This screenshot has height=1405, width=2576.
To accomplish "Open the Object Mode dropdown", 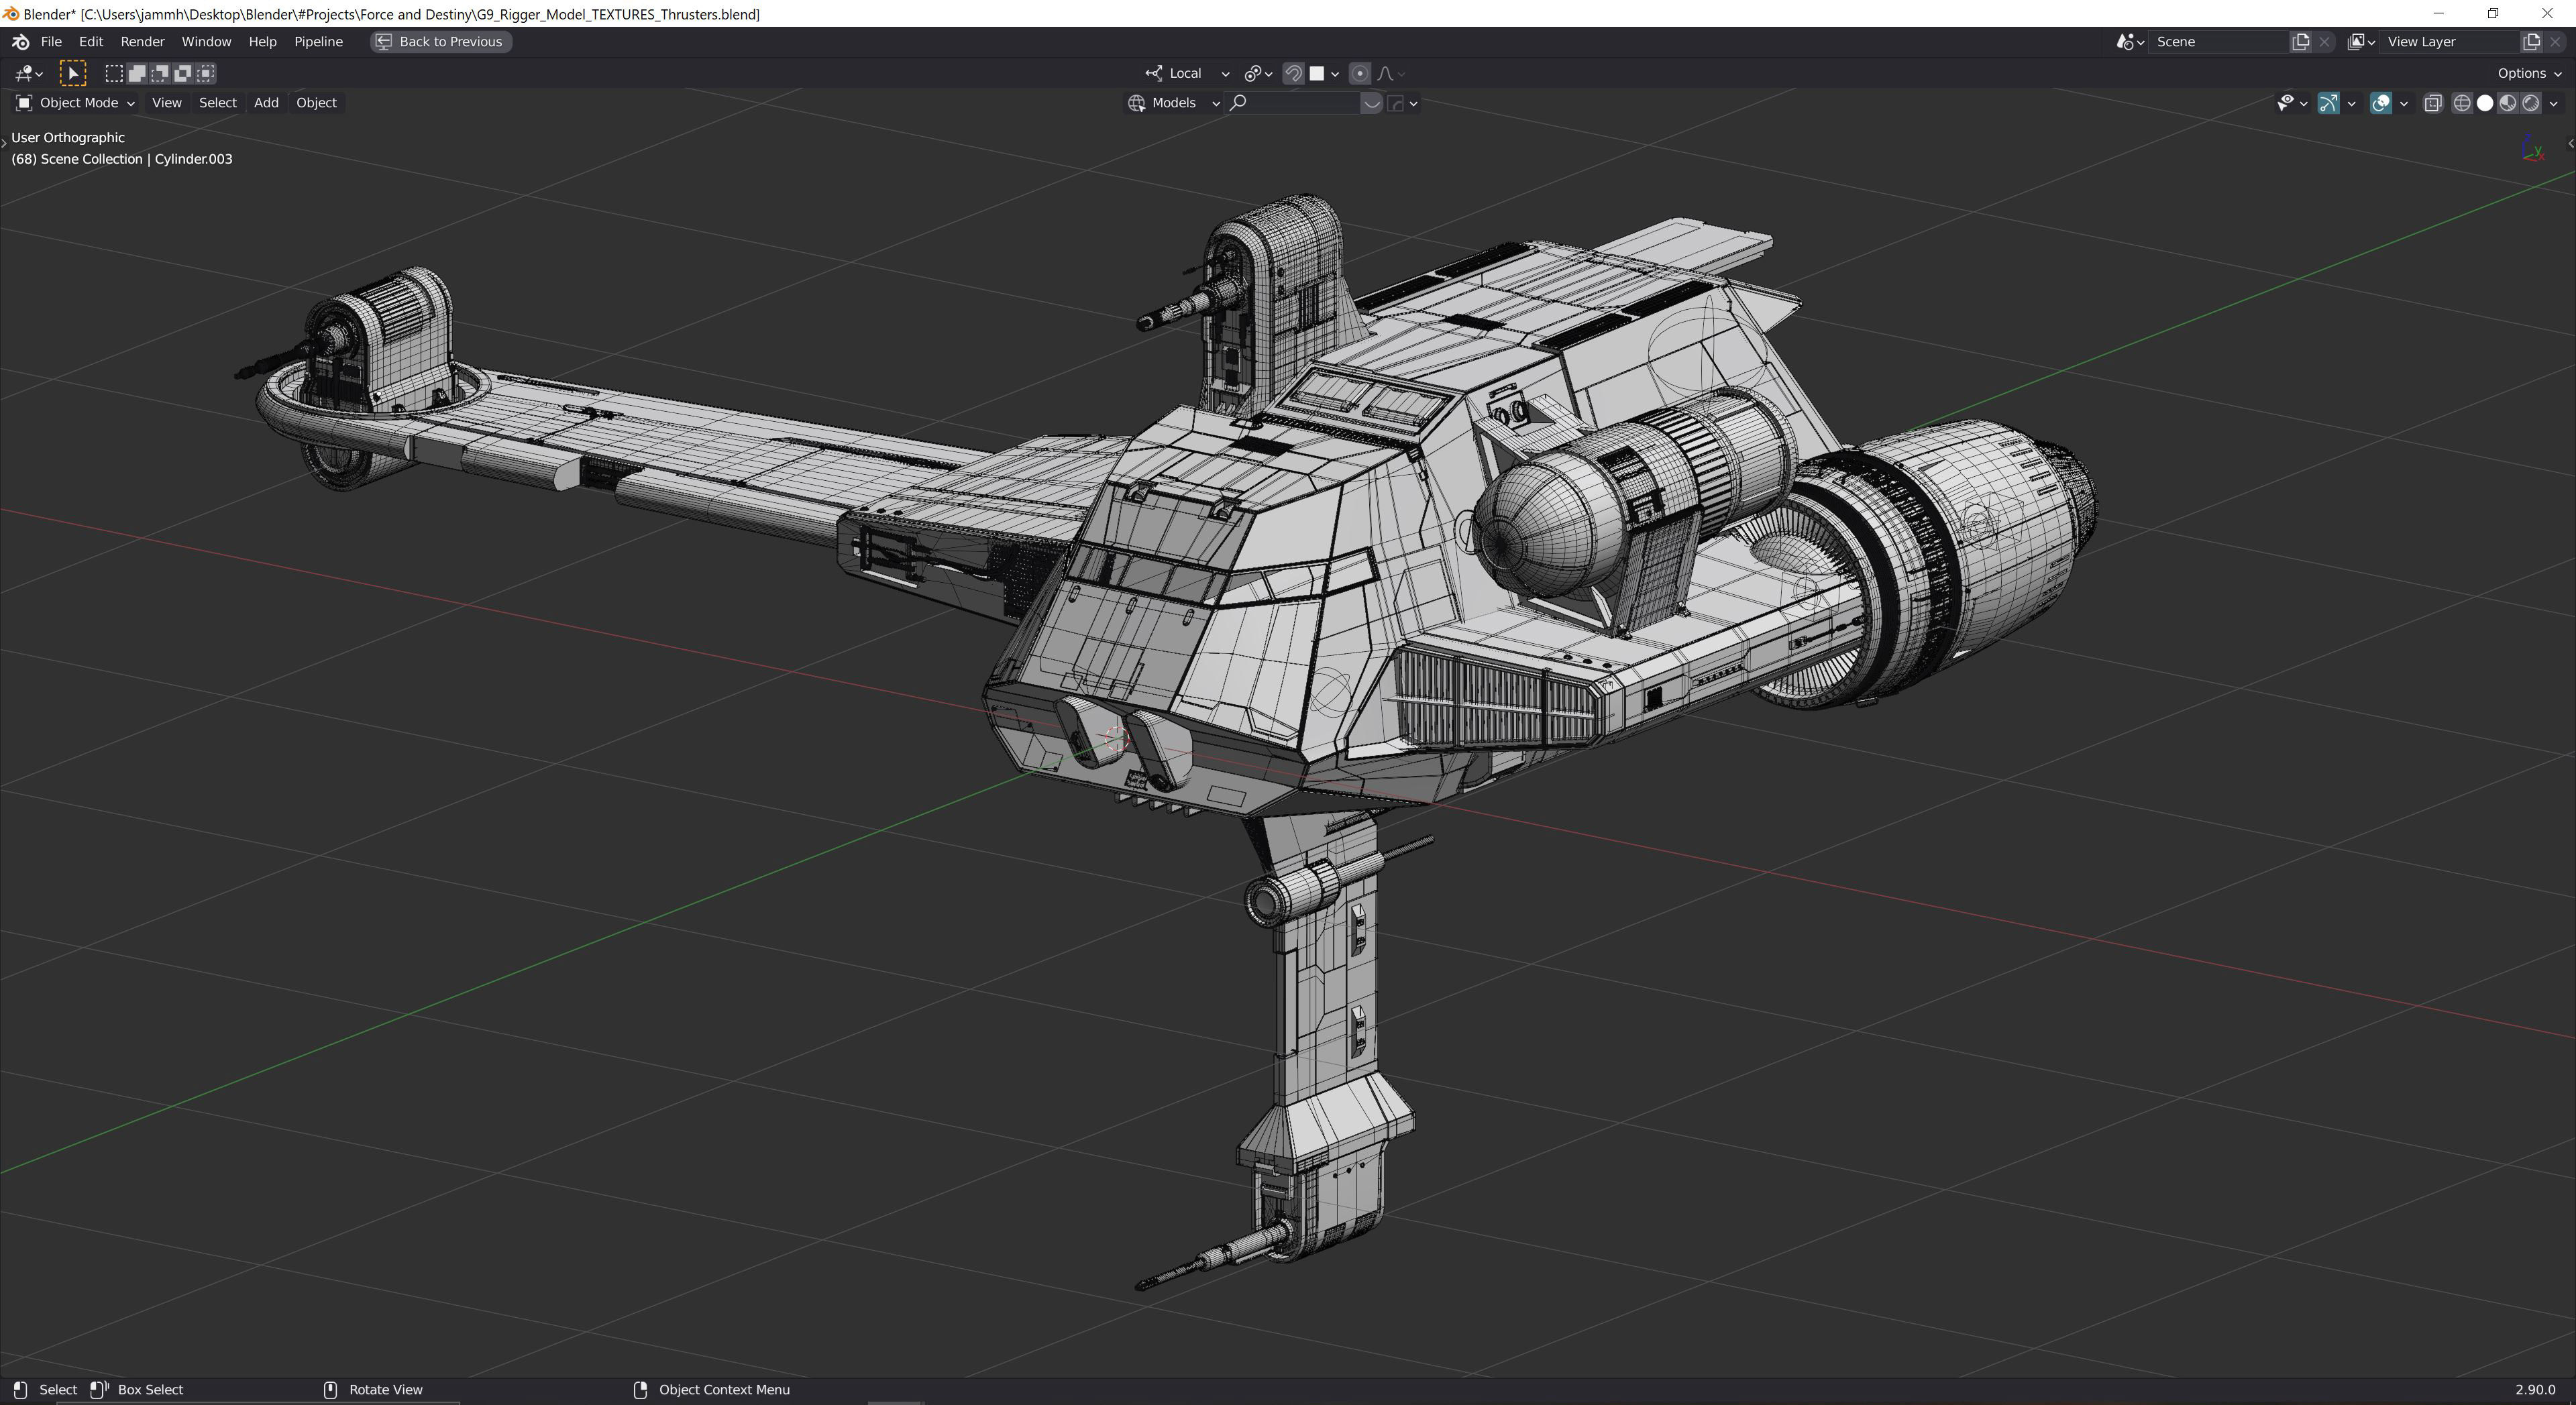I will [76, 103].
